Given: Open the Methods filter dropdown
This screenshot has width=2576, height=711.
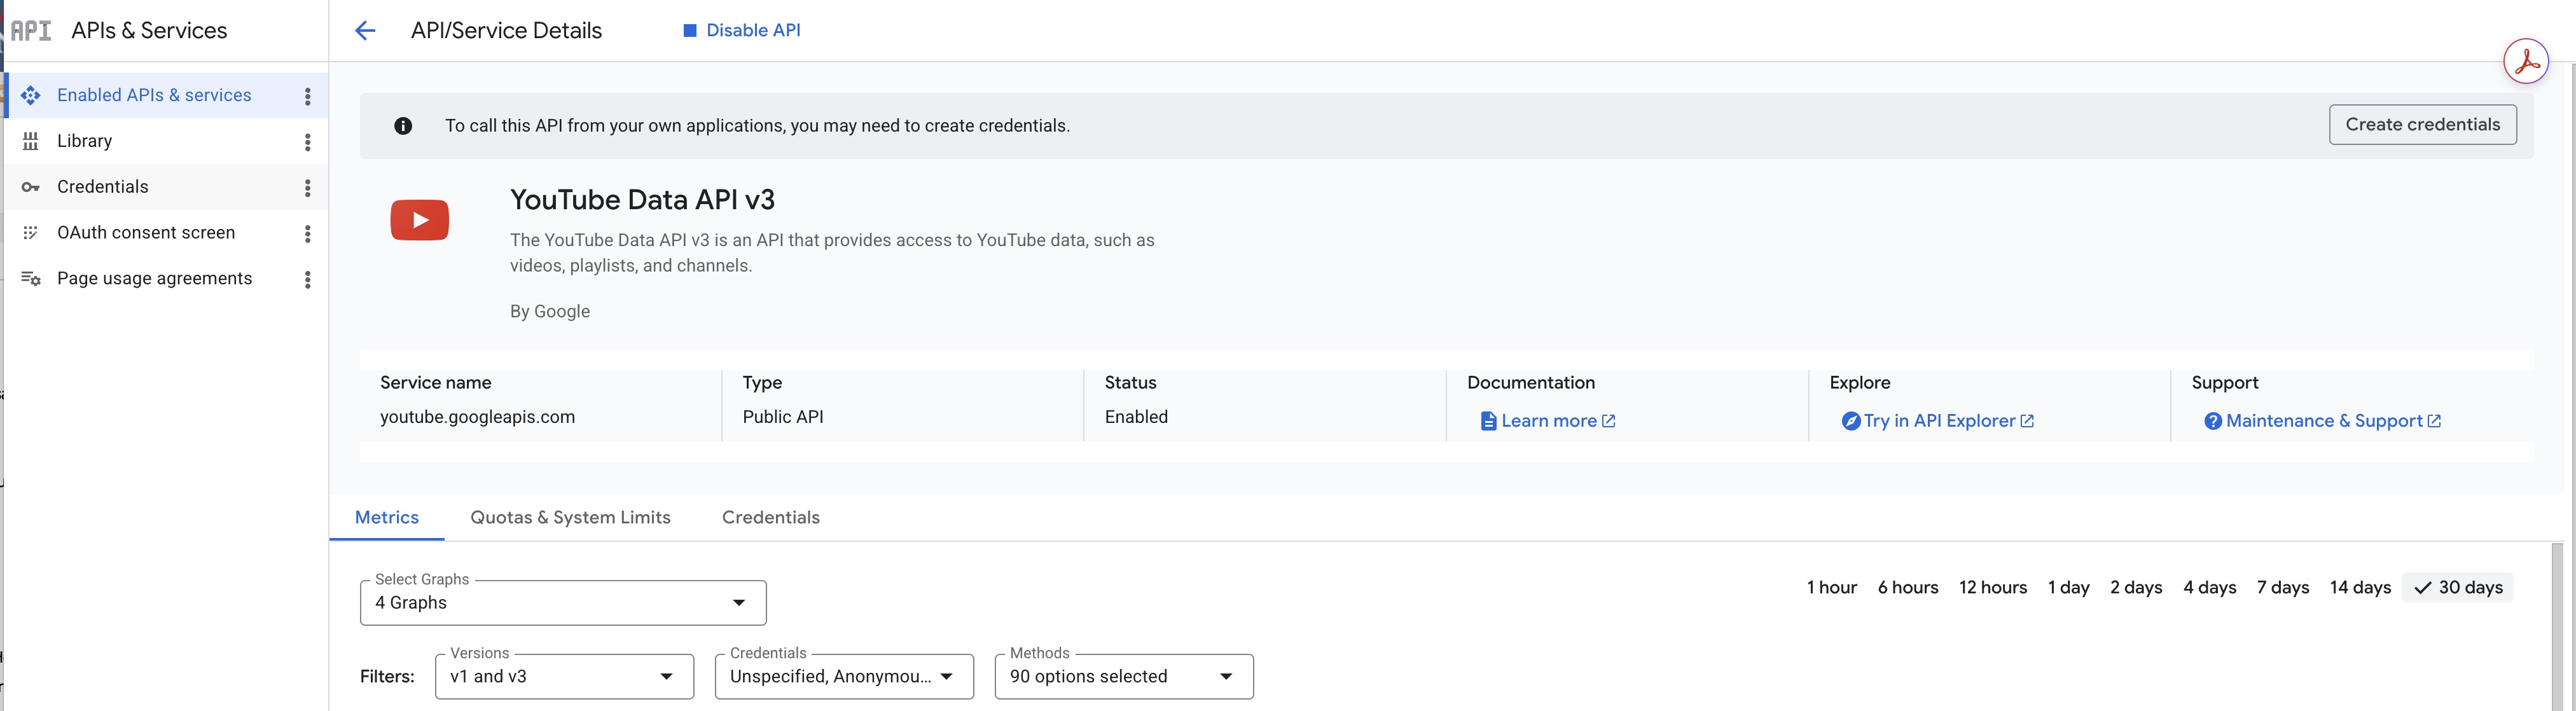Looking at the screenshot, I should pyautogui.click(x=1124, y=677).
